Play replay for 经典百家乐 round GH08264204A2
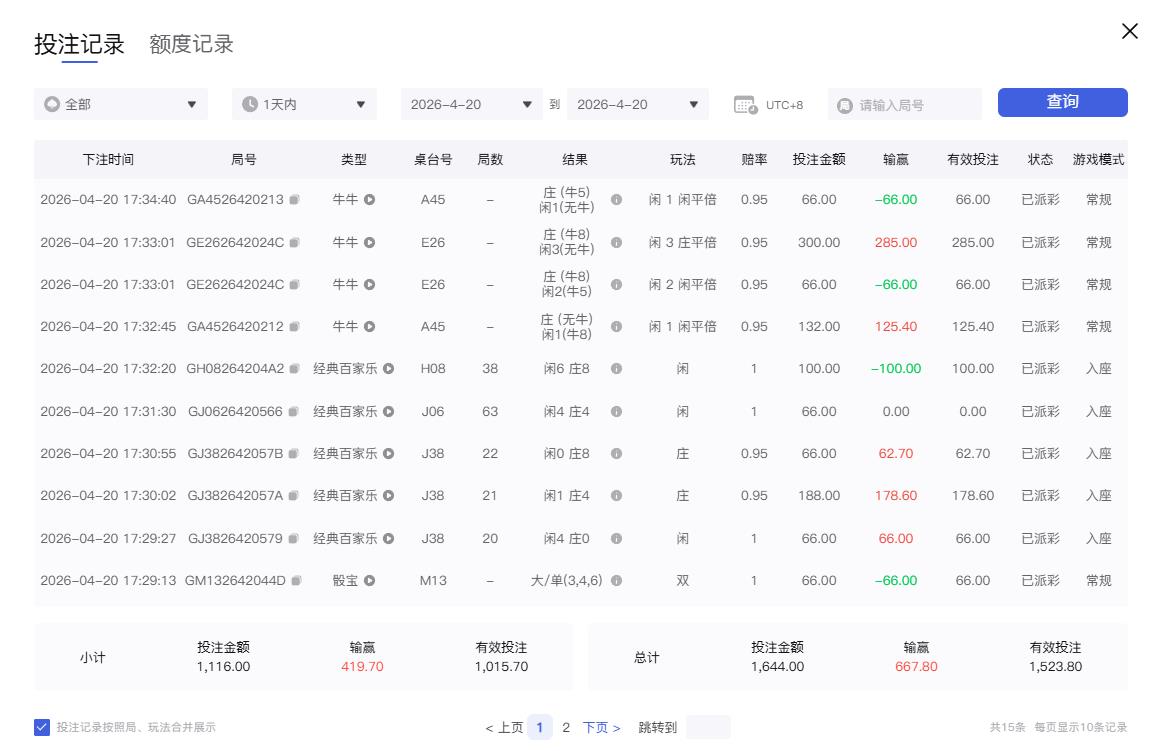This screenshot has width=1164, height=751. pyautogui.click(x=388, y=369)
